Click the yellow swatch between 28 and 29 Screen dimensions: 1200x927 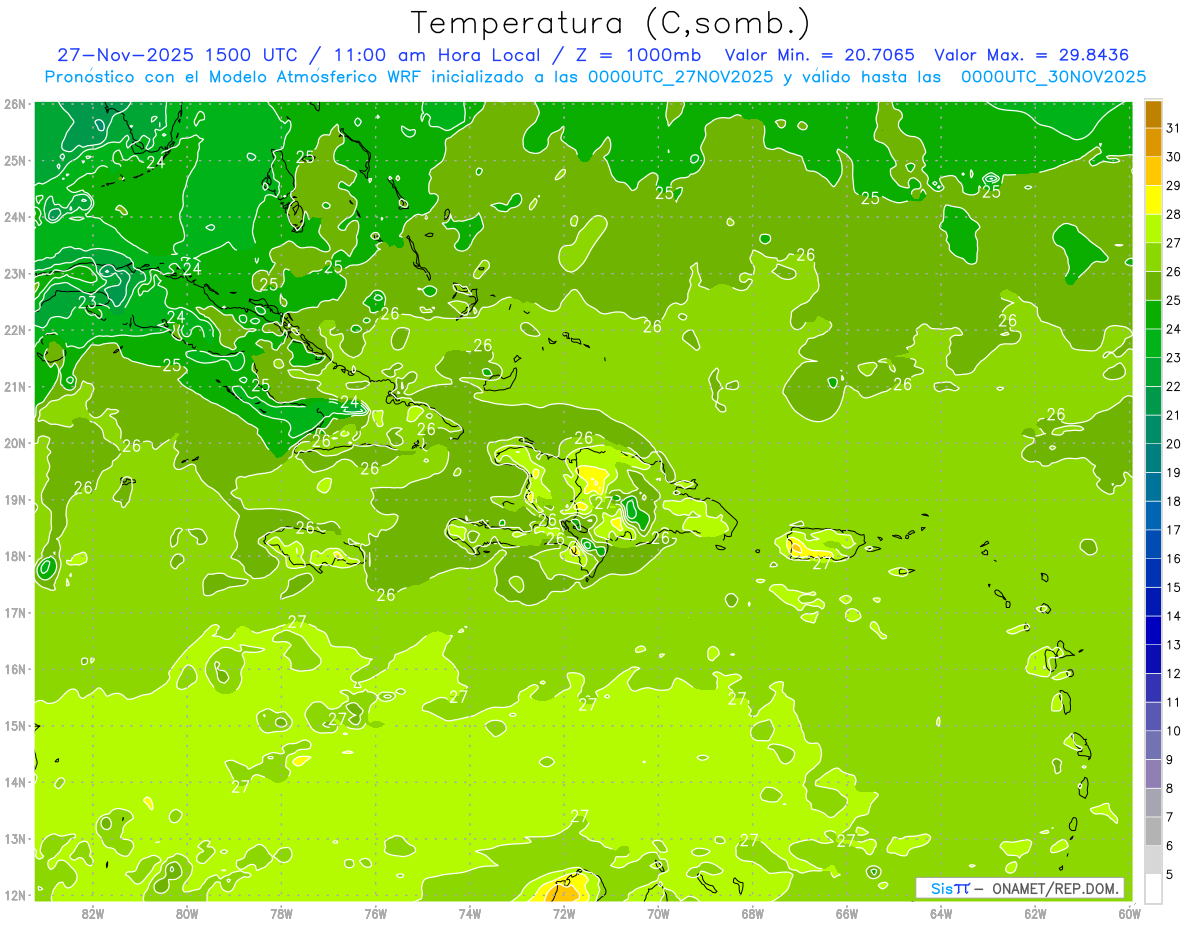[x=1154, y=199]
